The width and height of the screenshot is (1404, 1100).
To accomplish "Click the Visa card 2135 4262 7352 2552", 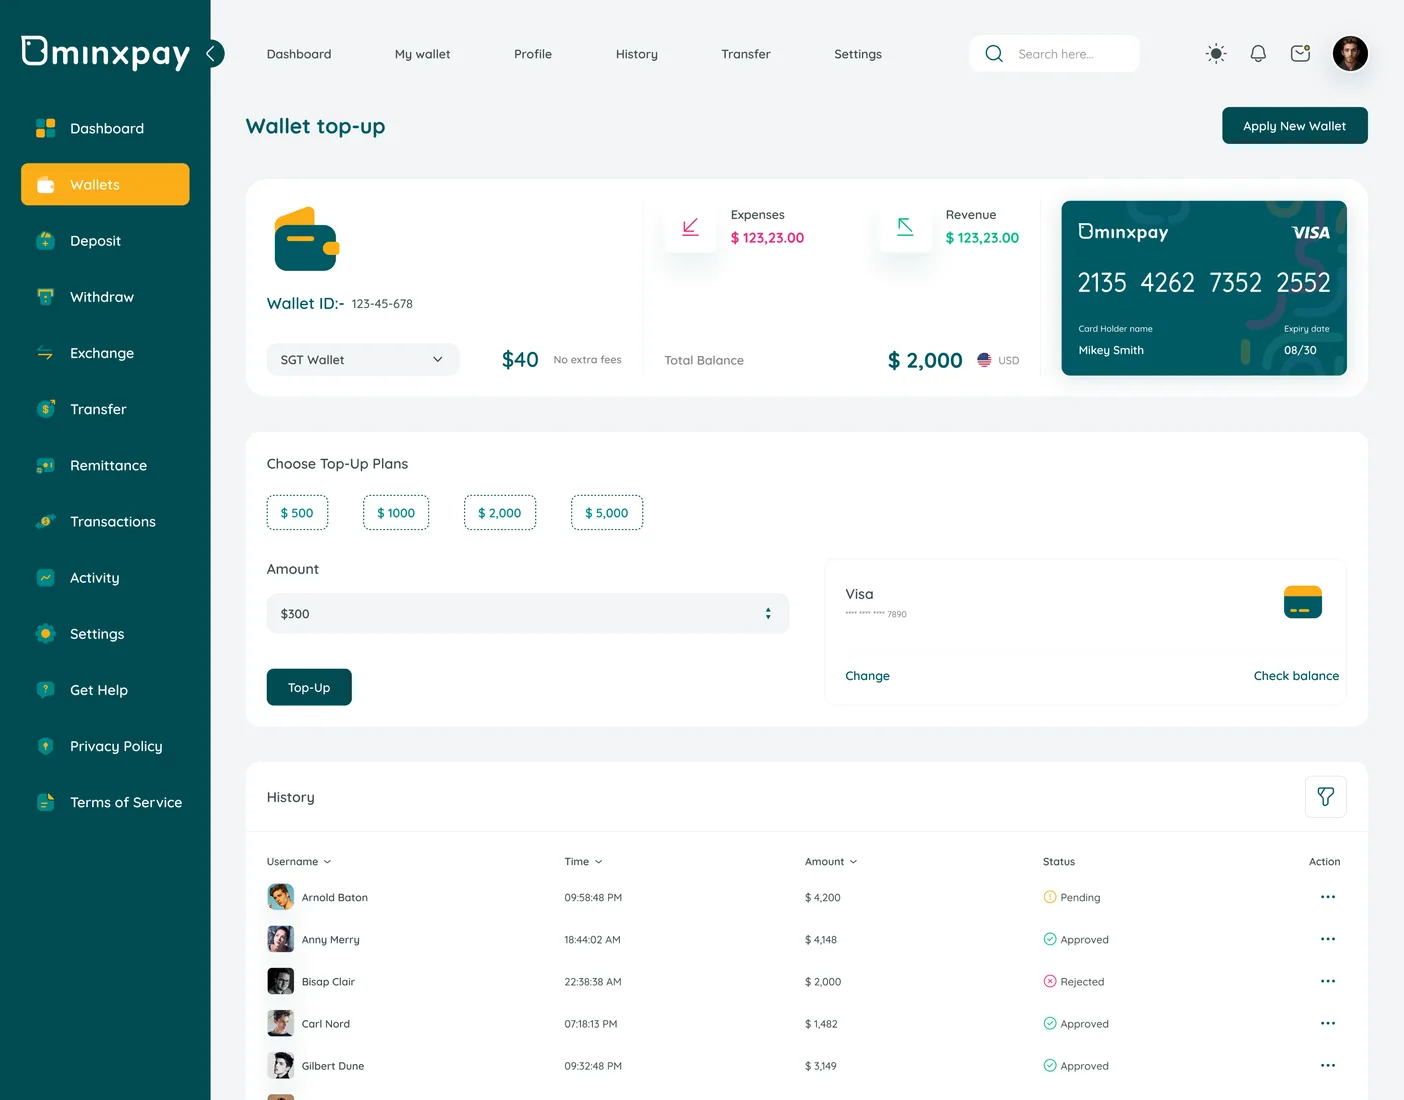I will click(x=1204, y=288).
